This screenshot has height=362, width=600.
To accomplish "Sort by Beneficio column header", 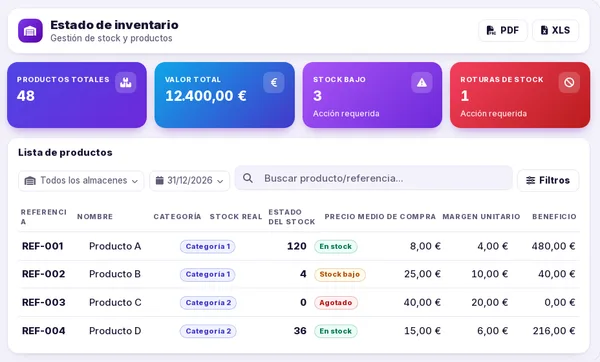I will [554, 217].
